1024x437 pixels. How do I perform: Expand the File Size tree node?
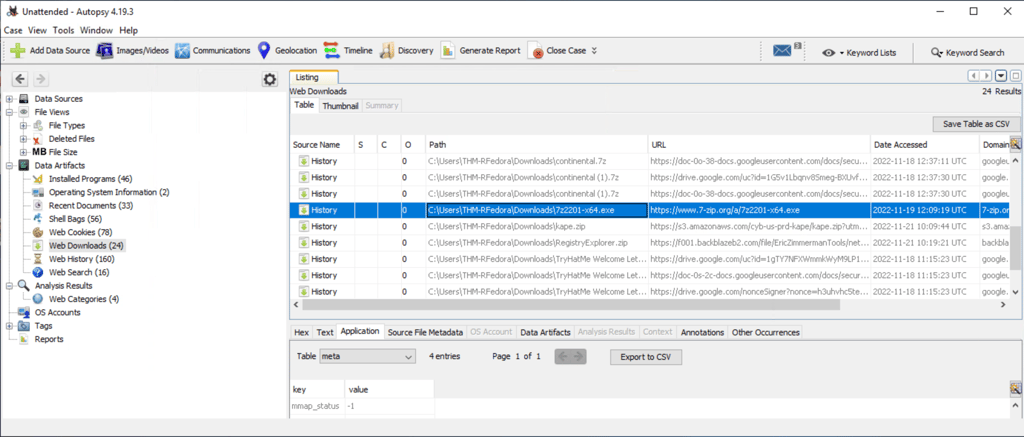24,152
